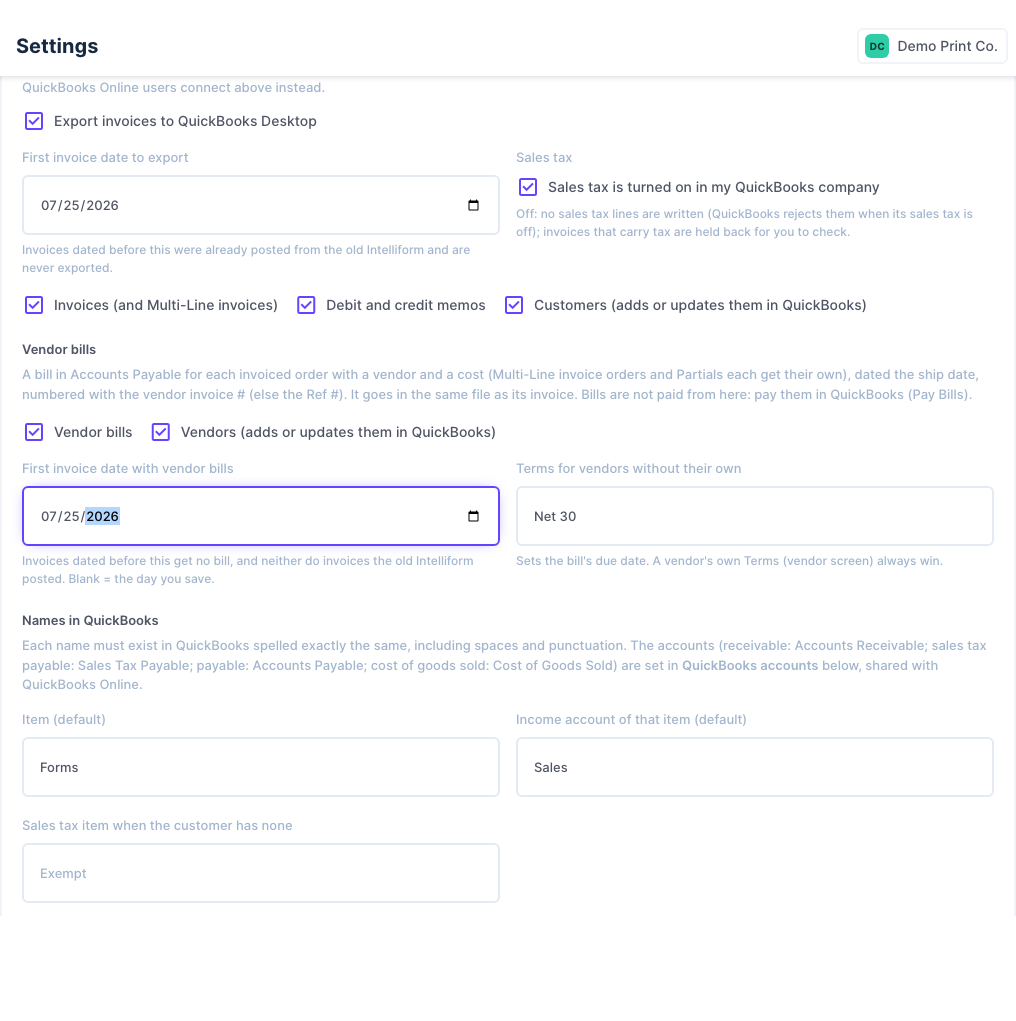
Task: Click the DC company avatar badge
Action: pyautogui.click(x=877, y=46)
